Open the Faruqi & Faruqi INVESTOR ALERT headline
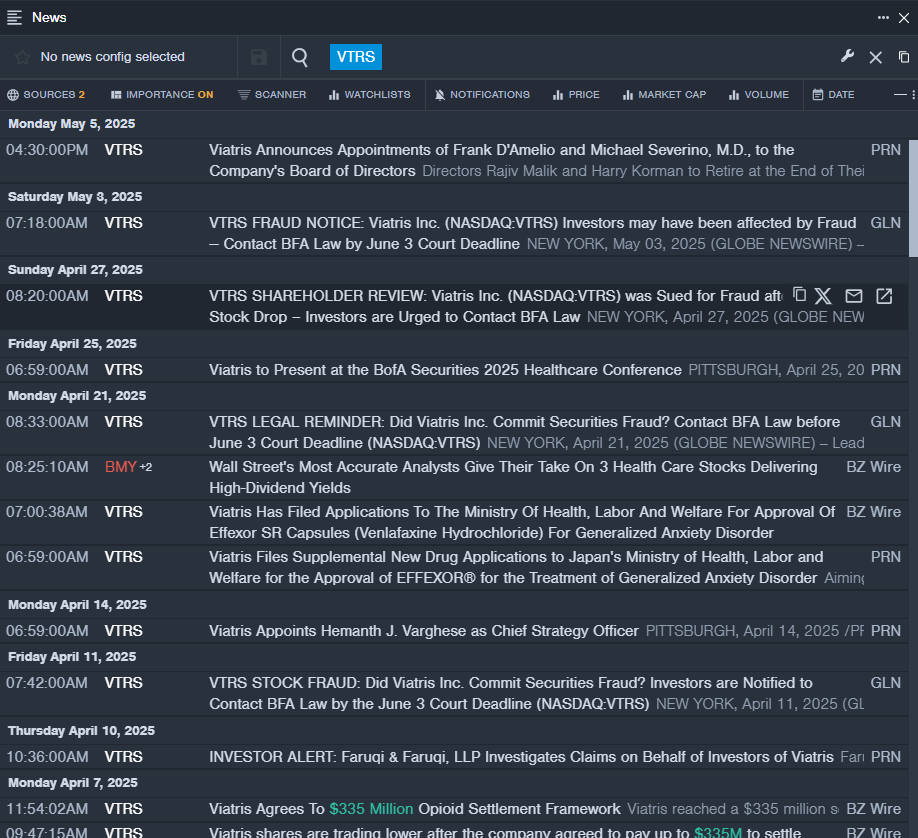 (521, 757)
